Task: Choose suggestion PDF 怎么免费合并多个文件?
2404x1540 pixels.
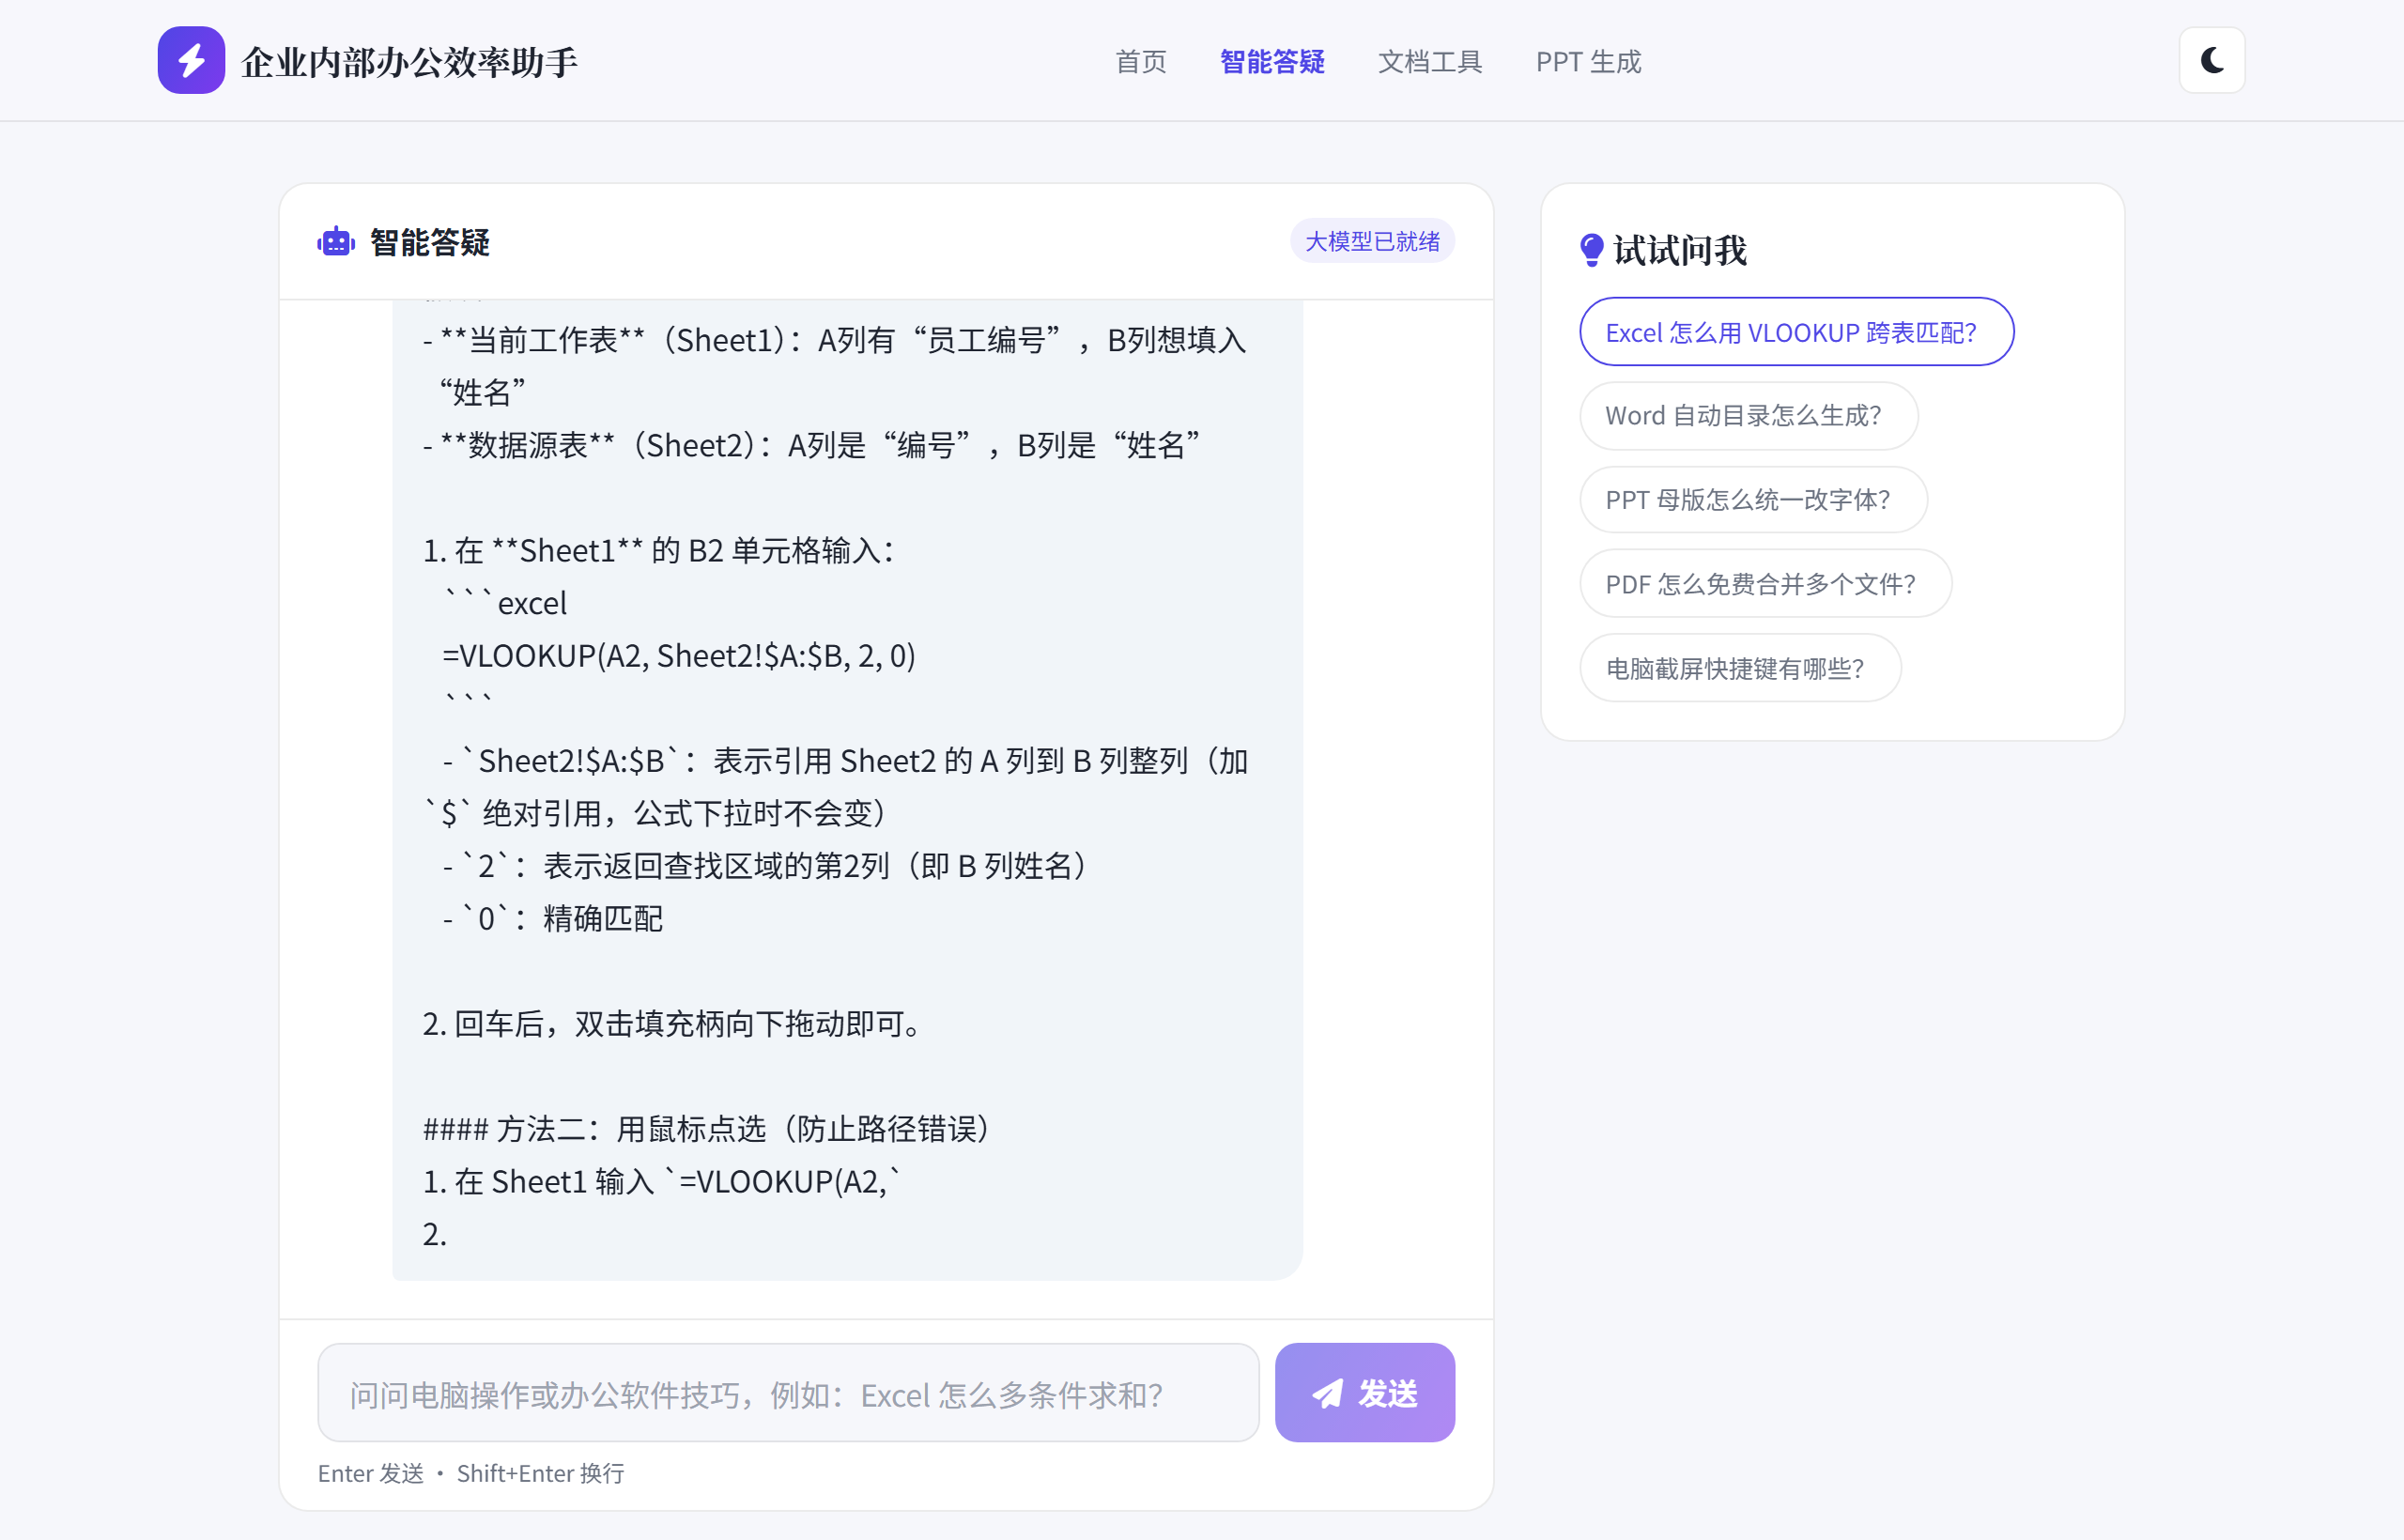Action: [1765, 584]
